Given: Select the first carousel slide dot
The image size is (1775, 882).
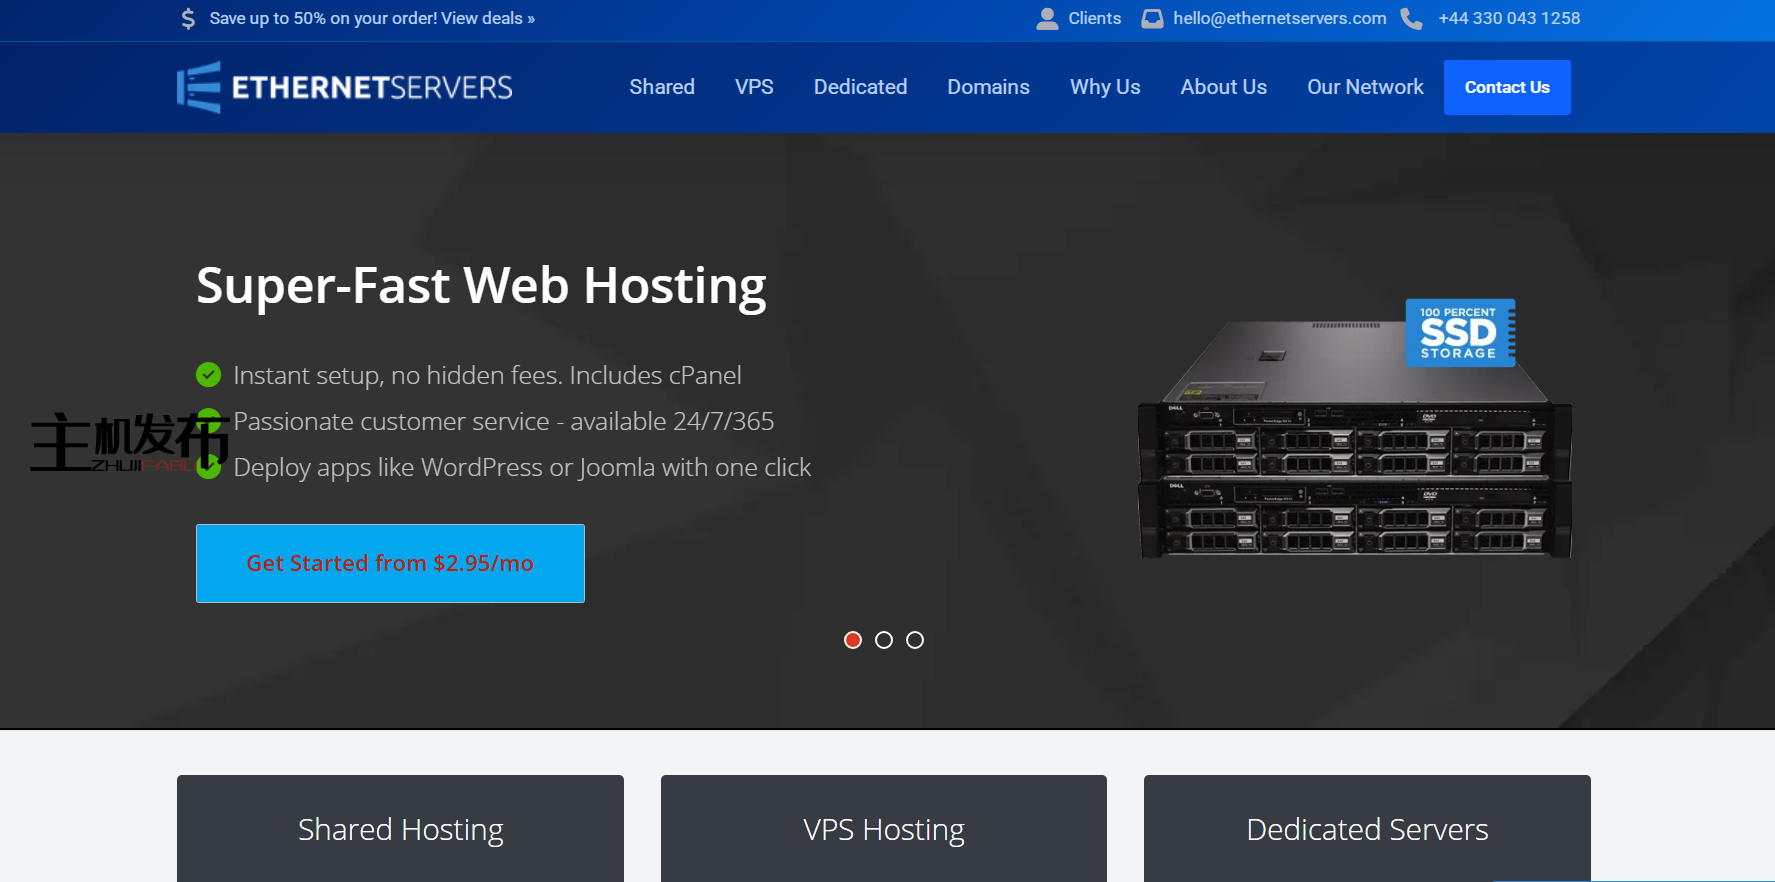Looking at the screenshot, I should click(853, 640).
